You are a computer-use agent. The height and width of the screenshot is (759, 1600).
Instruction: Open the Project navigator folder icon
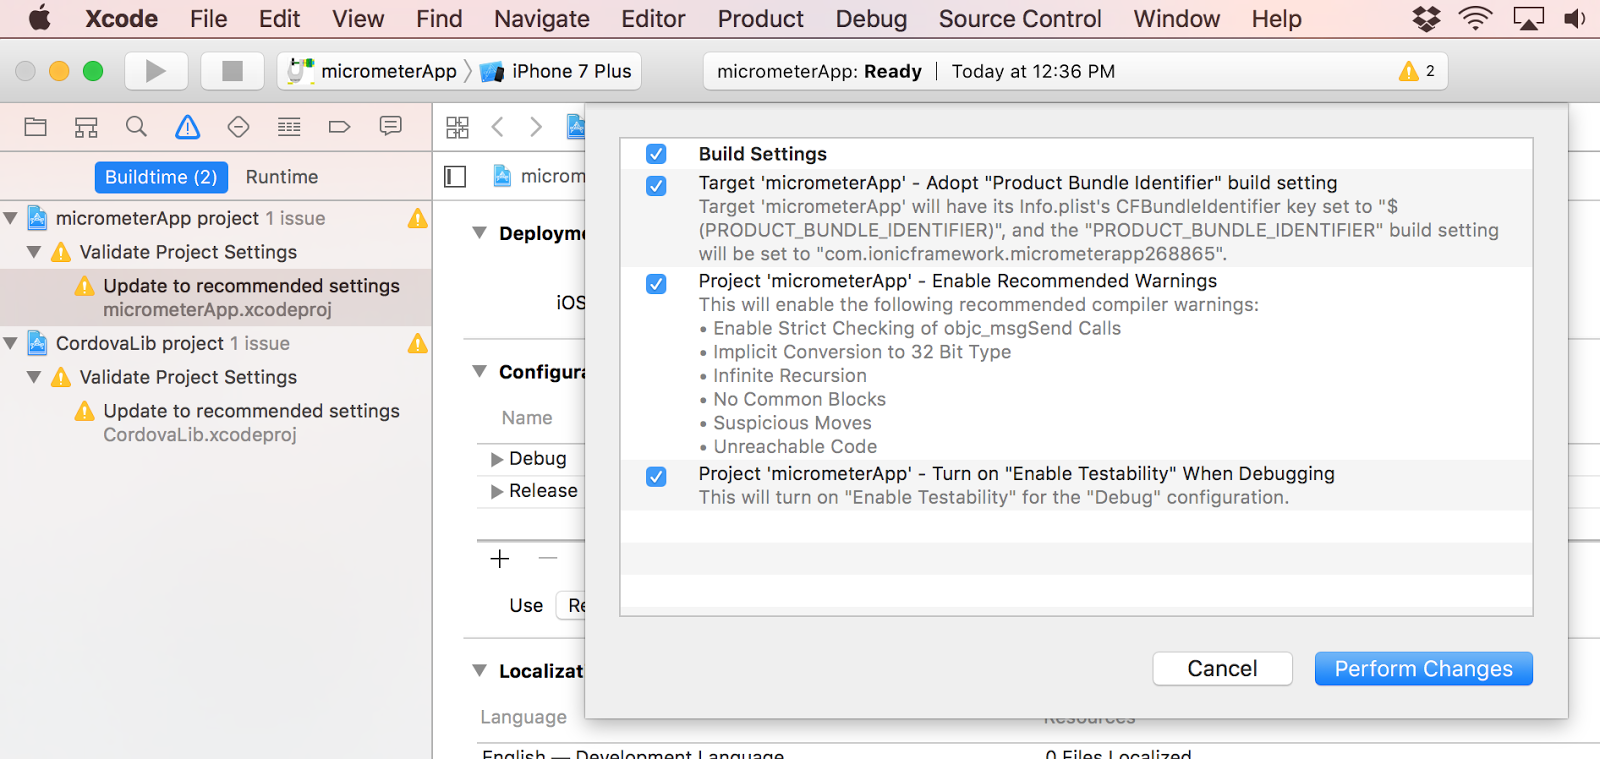point(36,127)
